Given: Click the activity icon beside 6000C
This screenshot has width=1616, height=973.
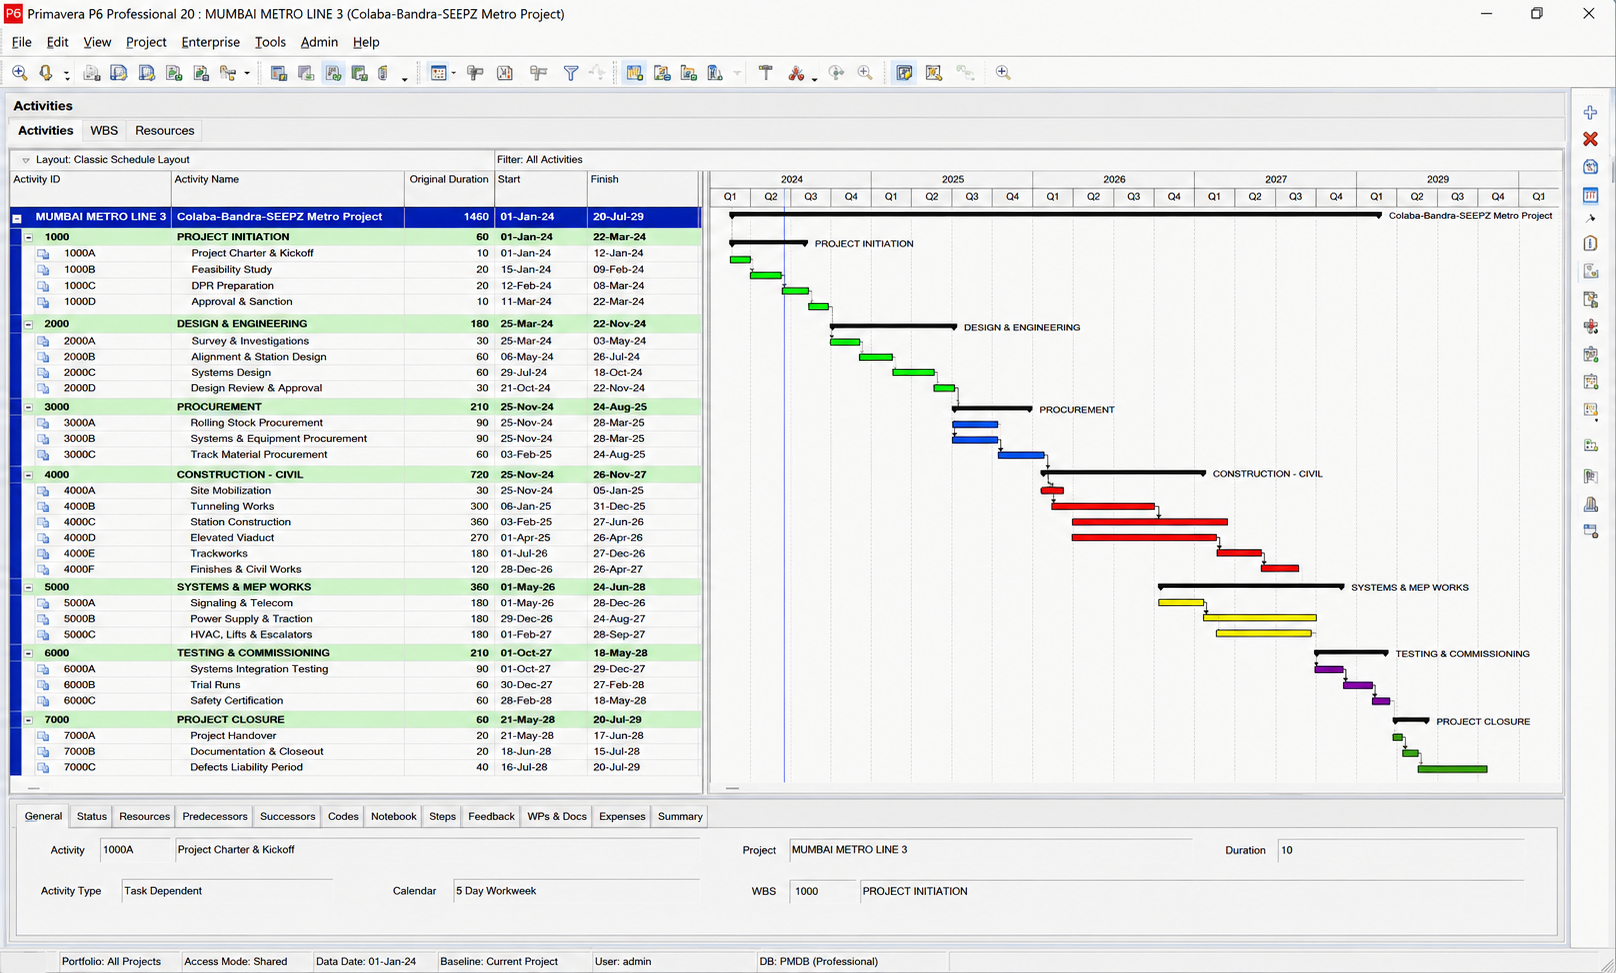Looking at the screenshot, I should [43, 701].
